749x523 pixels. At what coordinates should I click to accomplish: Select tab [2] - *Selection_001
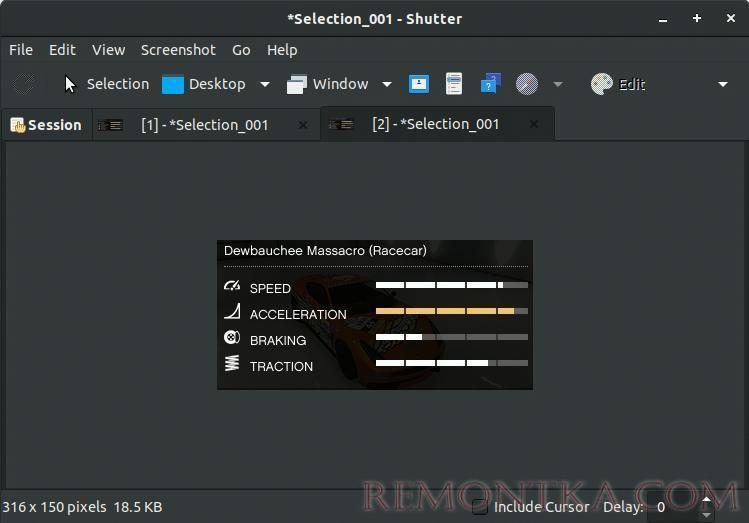tap(436, 124)
